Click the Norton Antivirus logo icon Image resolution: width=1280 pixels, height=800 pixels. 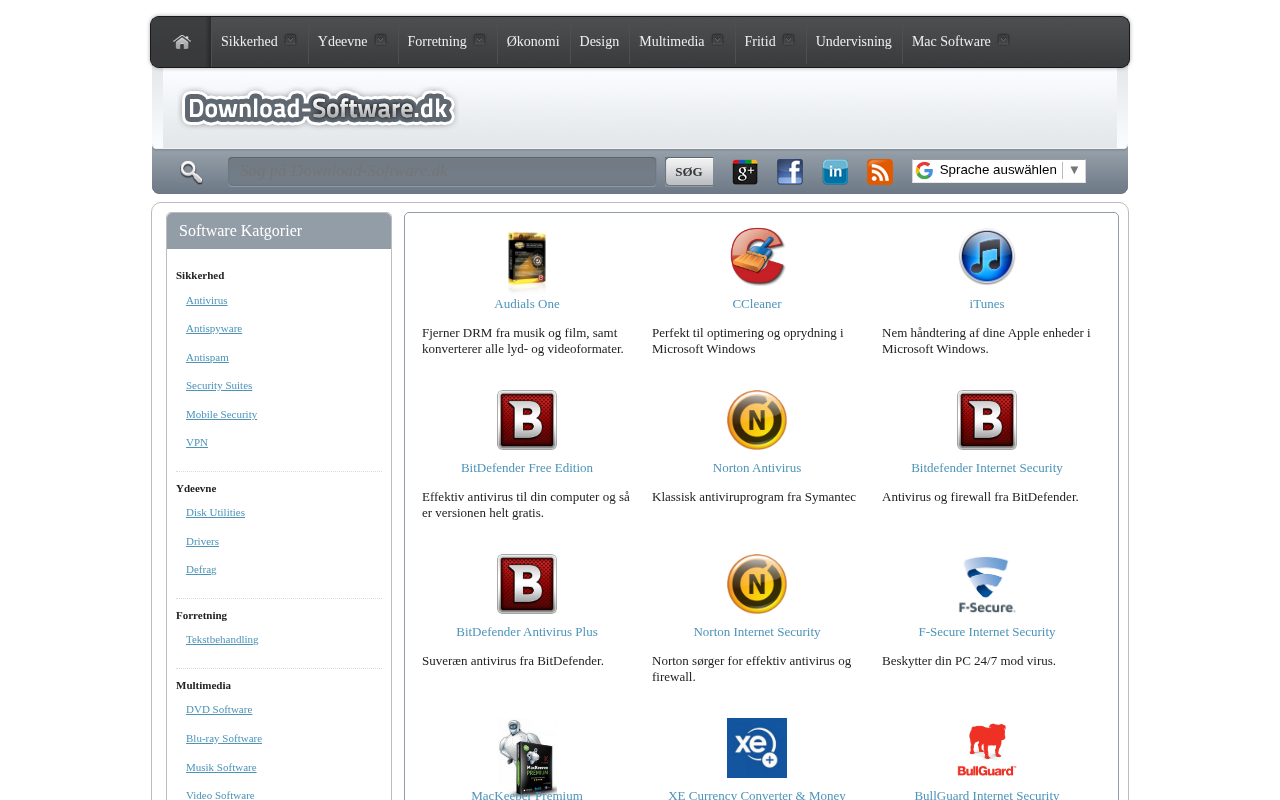pos(757,420)
